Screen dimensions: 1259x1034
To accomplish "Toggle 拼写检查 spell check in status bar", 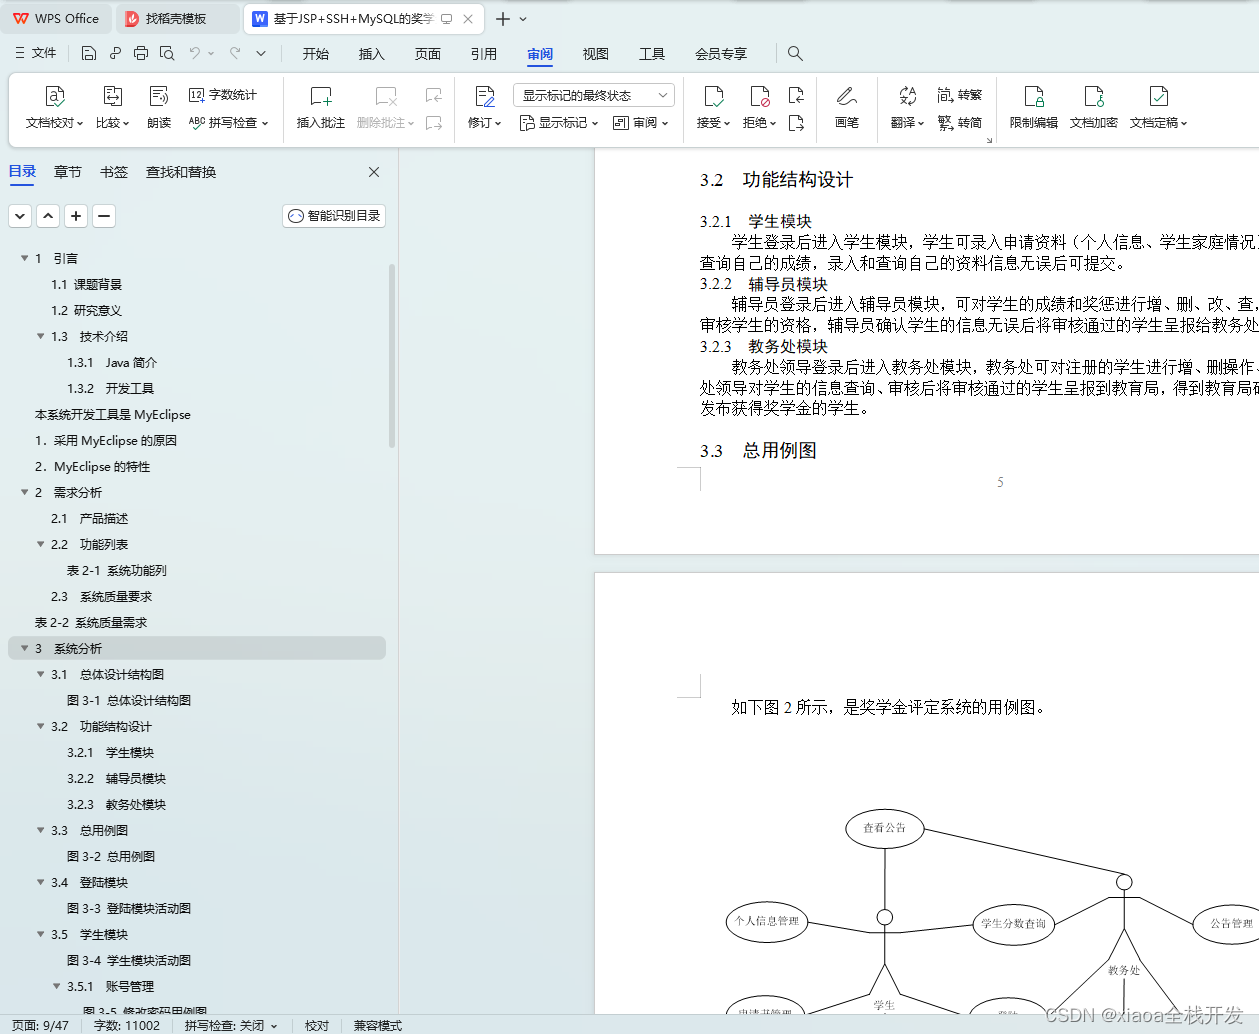I will coord(225,1025).
